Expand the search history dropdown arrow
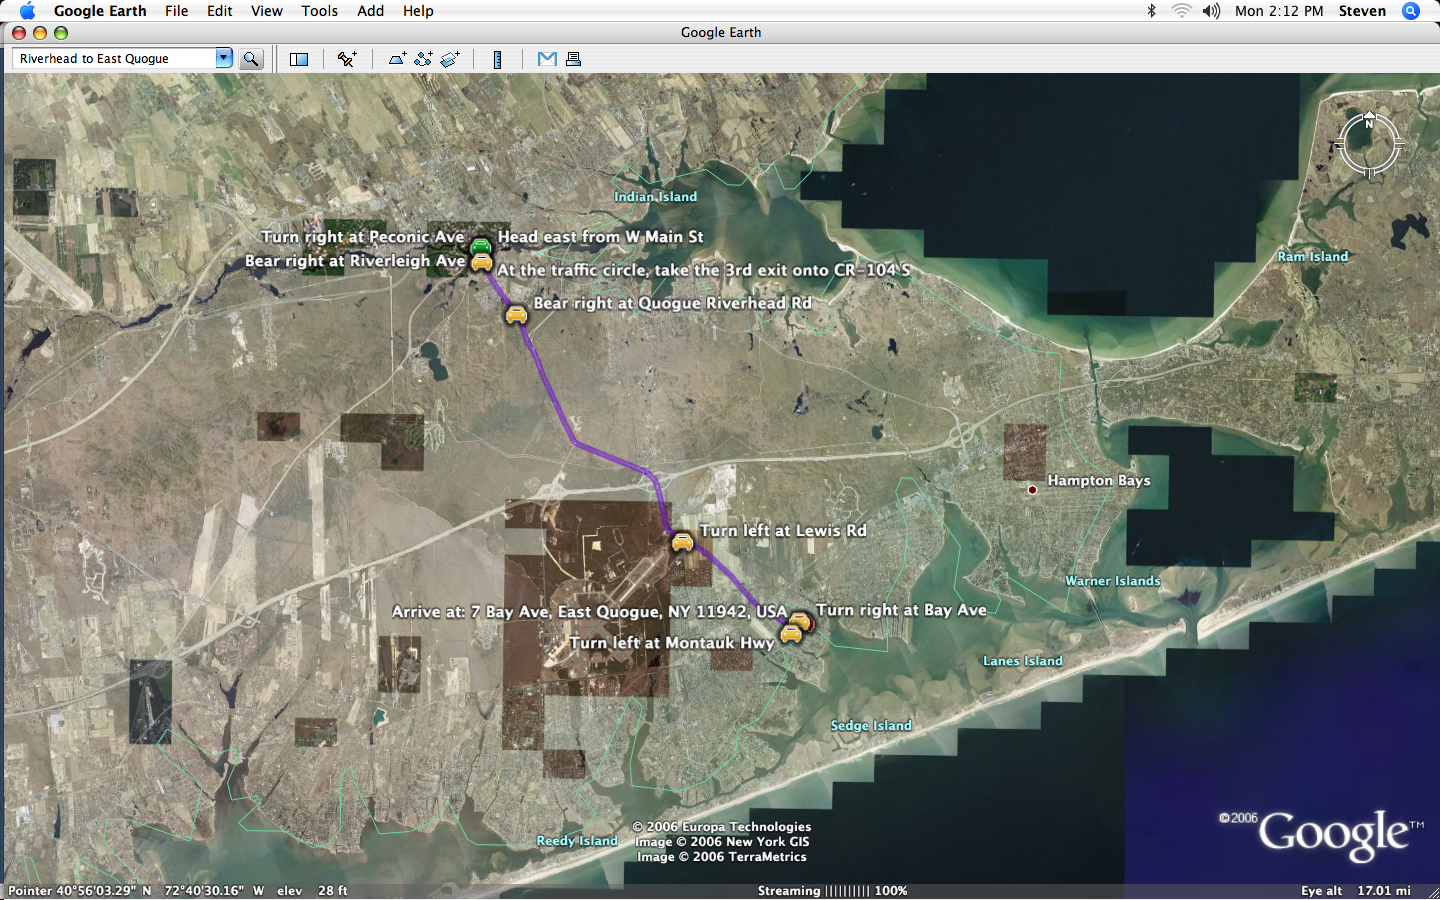 [224, 58]
